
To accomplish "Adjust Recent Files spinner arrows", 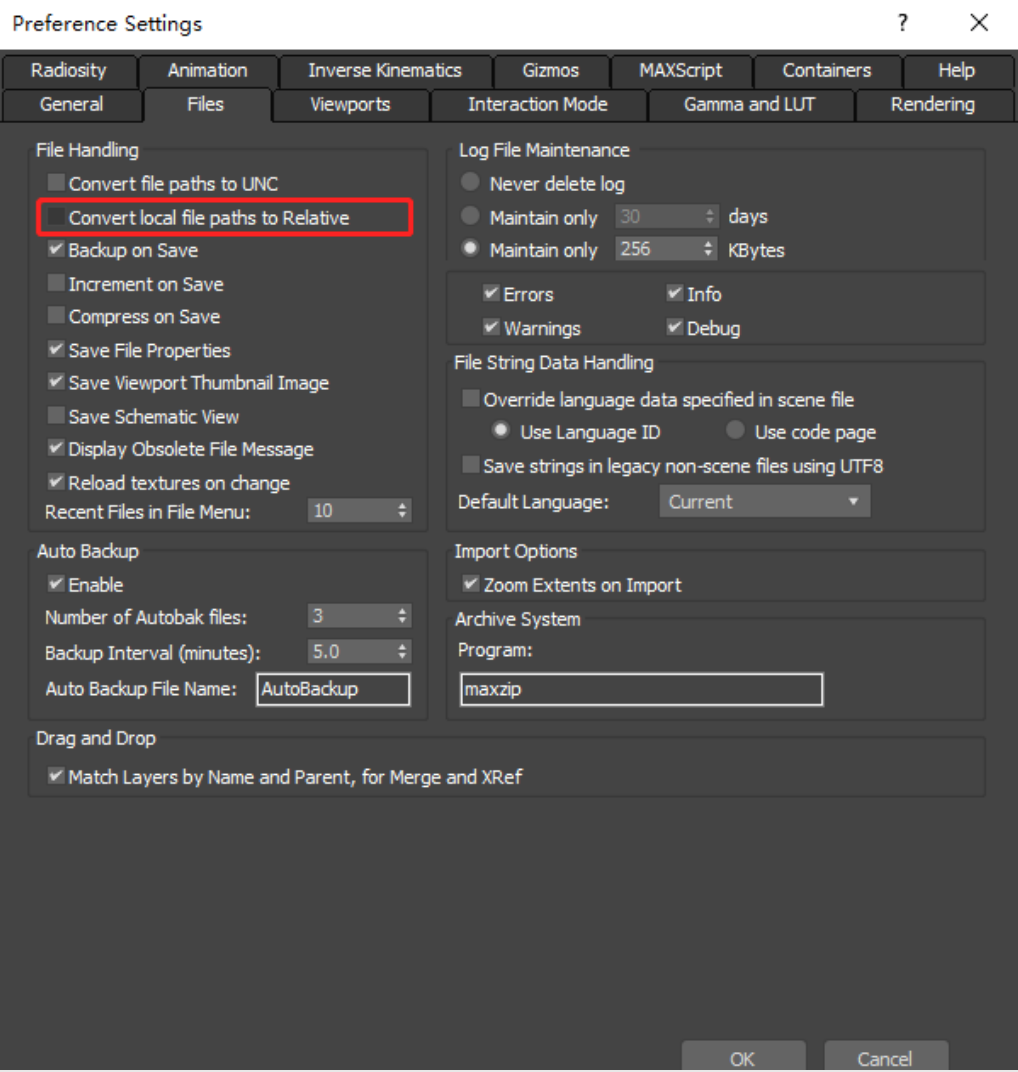I will tap(402, 511).
